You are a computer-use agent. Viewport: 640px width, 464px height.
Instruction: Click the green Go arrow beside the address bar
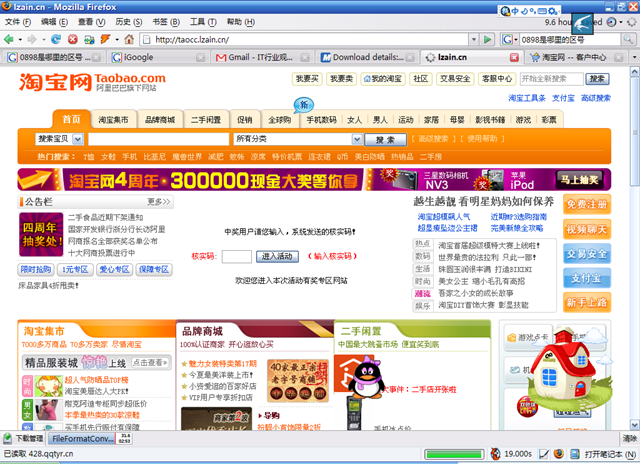[x=487, y=40]
